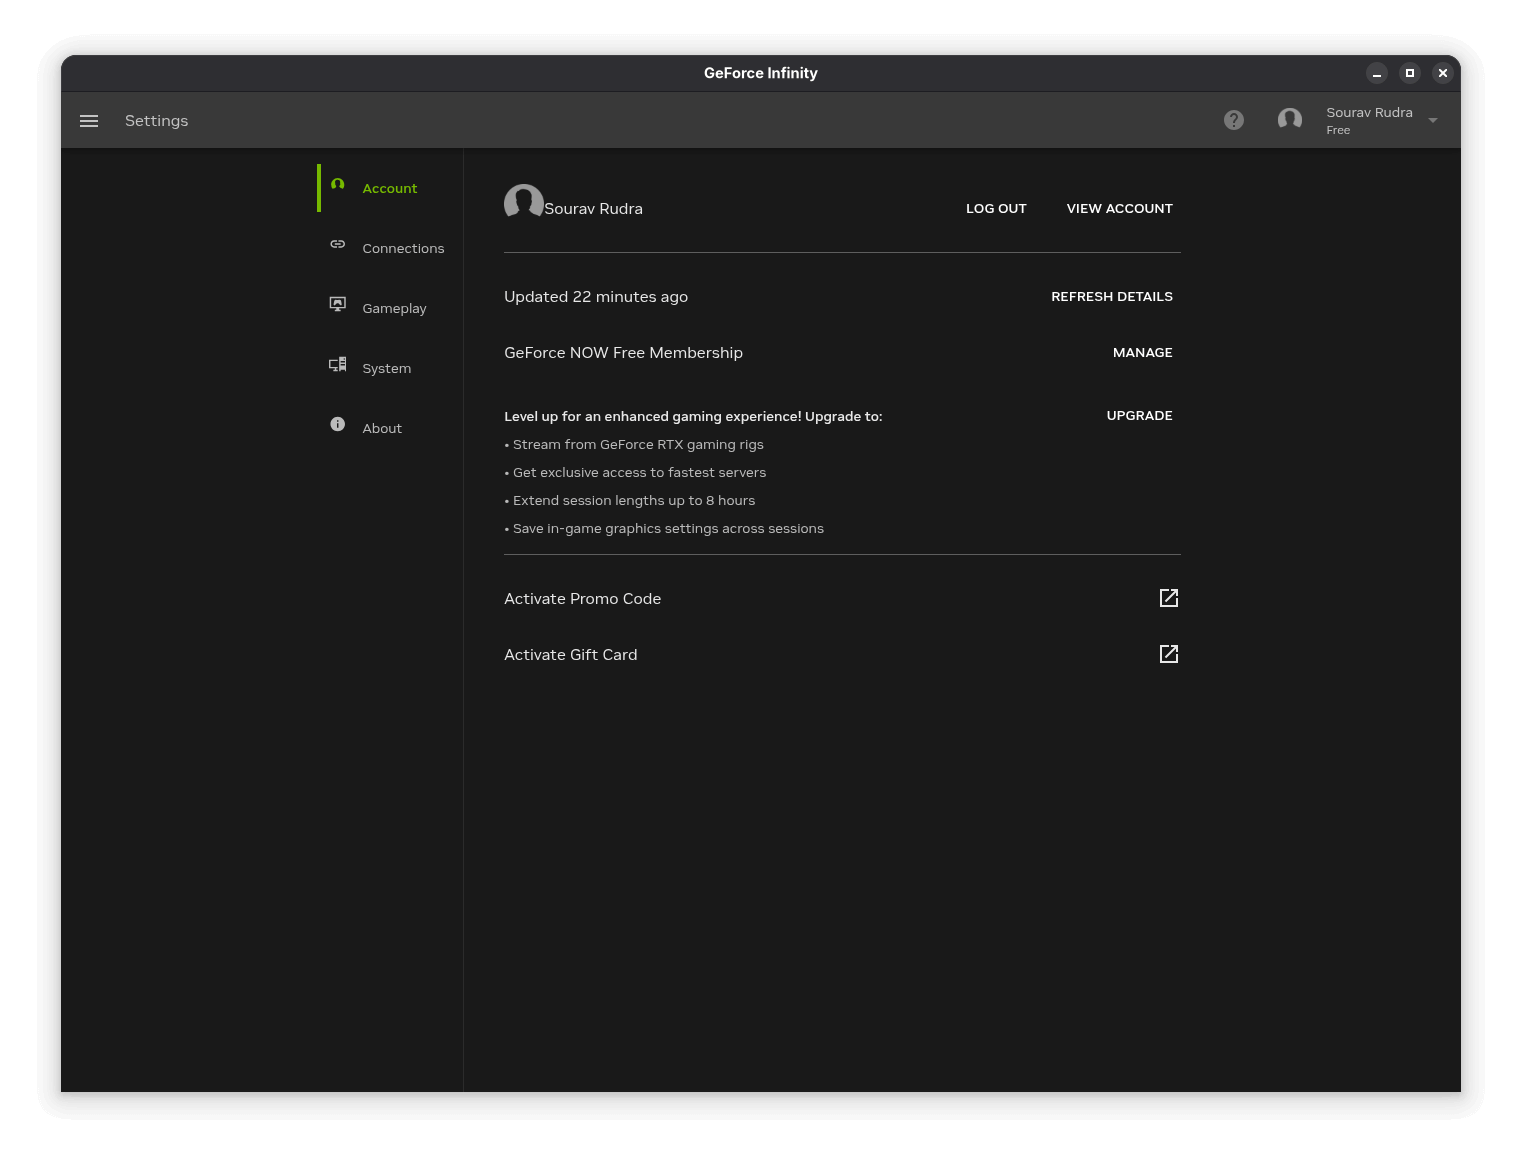Screen dimensions: 1522x1159
Task: Switch to Gameplay settings tab
Action: tap(393, 308)
